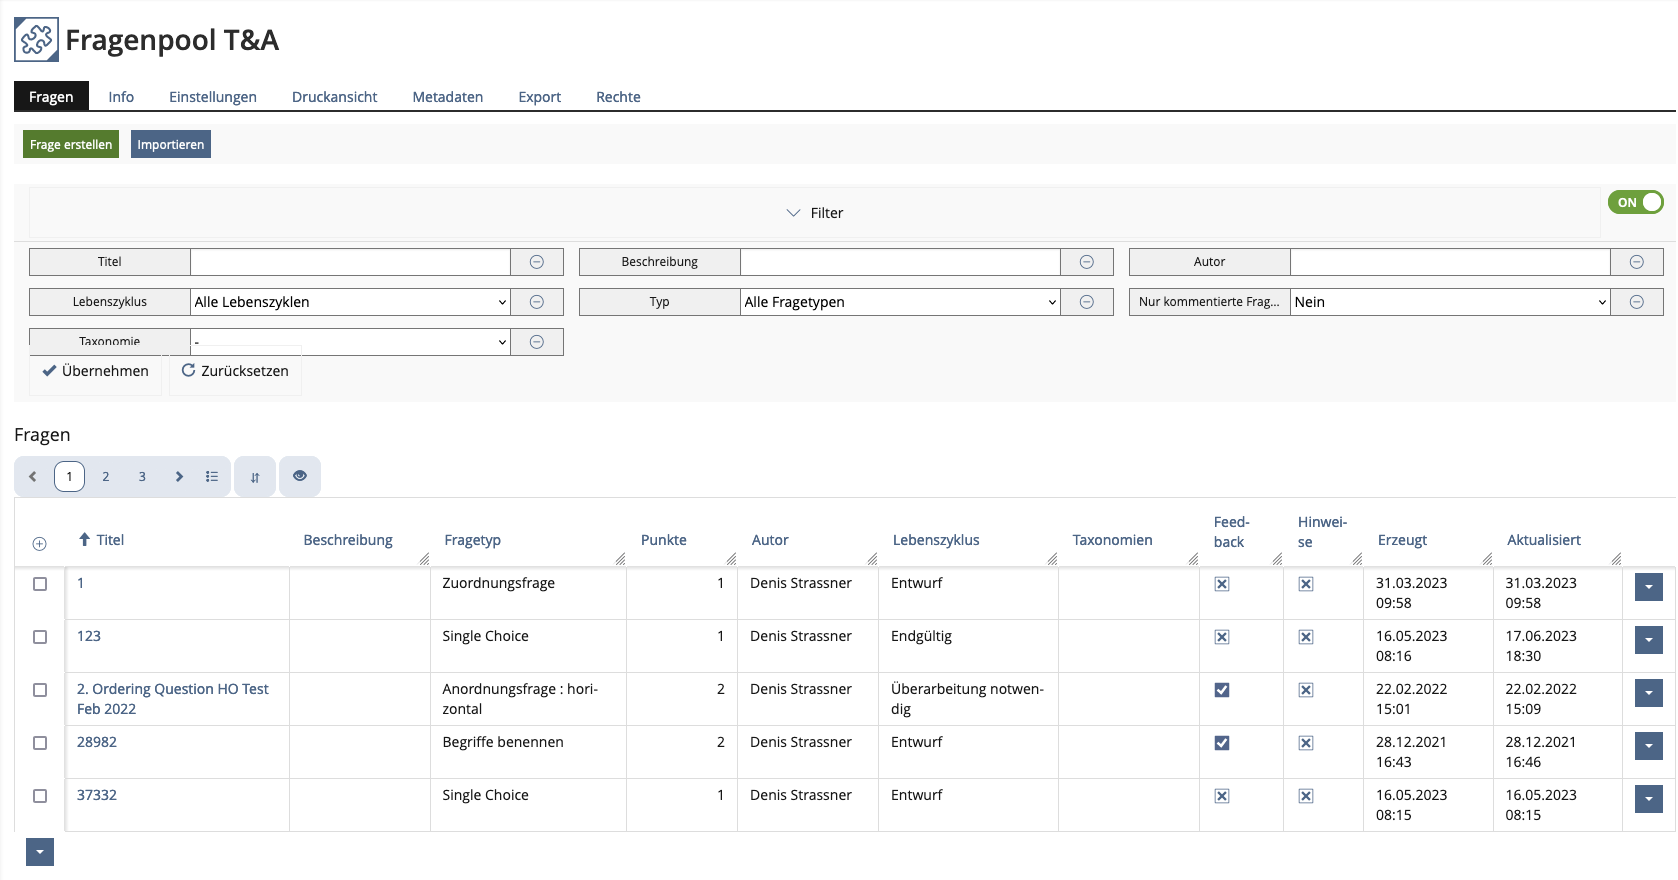Viewport: 1678px width, 880px height.
Task: Go to previous page with left arrow
Action: click(32, 477)
